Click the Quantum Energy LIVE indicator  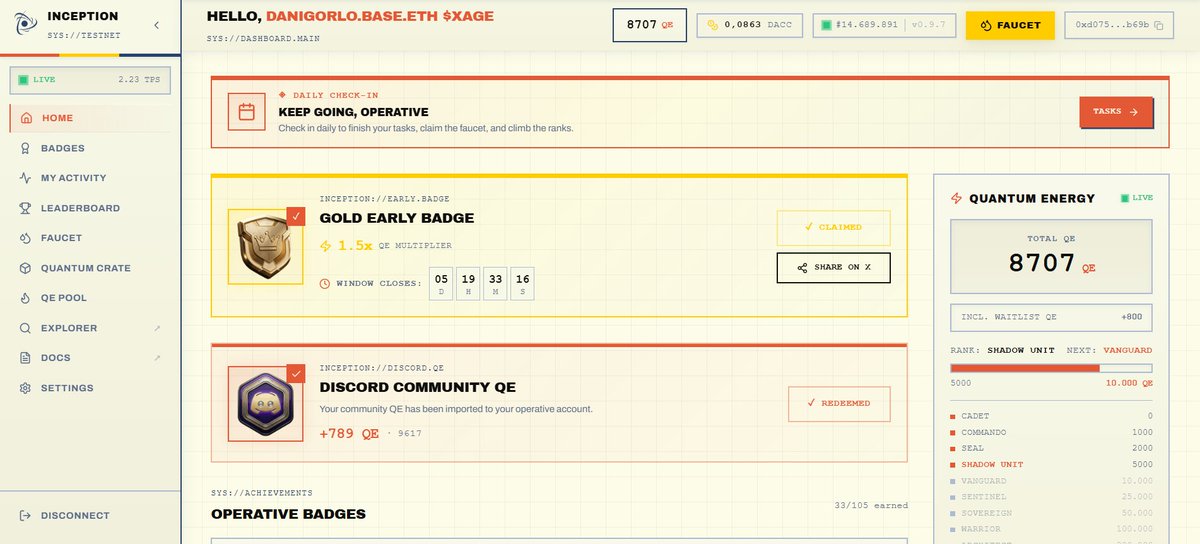point(1136,198)
